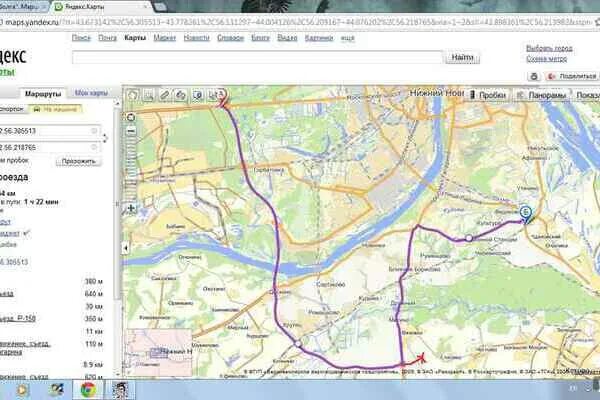
Task: Select the 'На машине' by-car mode
Action: pyautogui.click(x=56, y=109)
